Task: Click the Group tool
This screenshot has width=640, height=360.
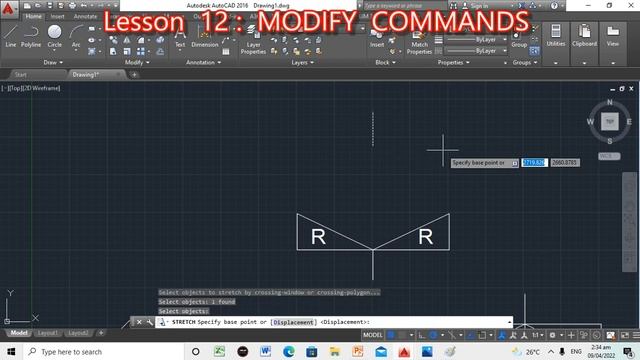Action: [519, 39]
